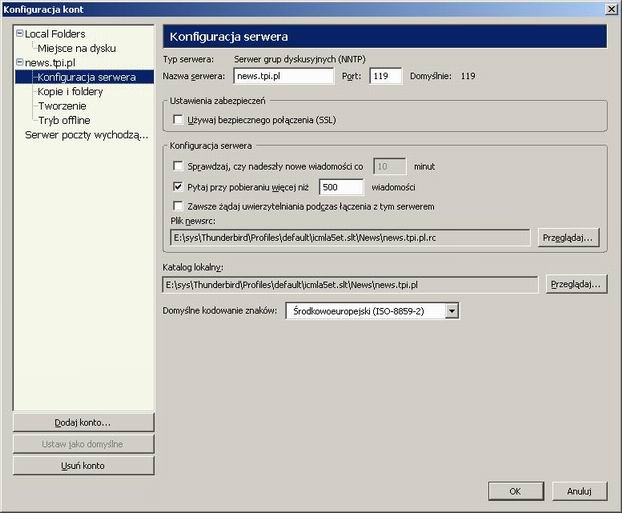Open the Tworzenie settings page

pos(62,105)
